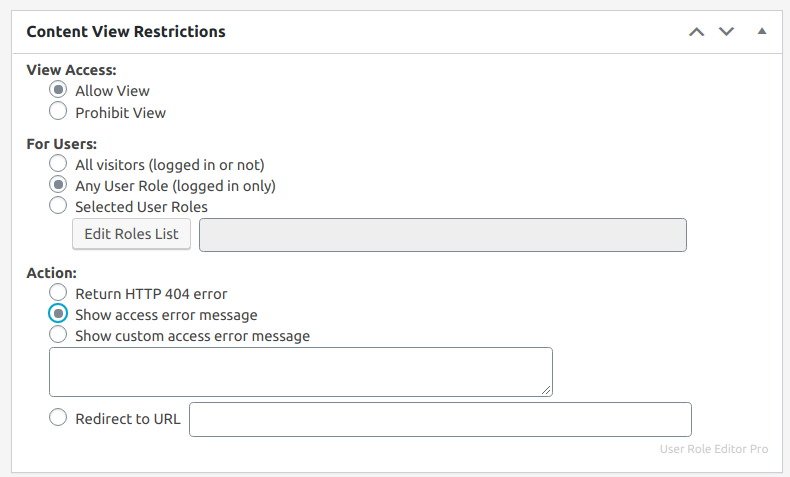Choose Return HTTP 404 error action
Viewport: 790px width, 477px height.
pos(58,292)
